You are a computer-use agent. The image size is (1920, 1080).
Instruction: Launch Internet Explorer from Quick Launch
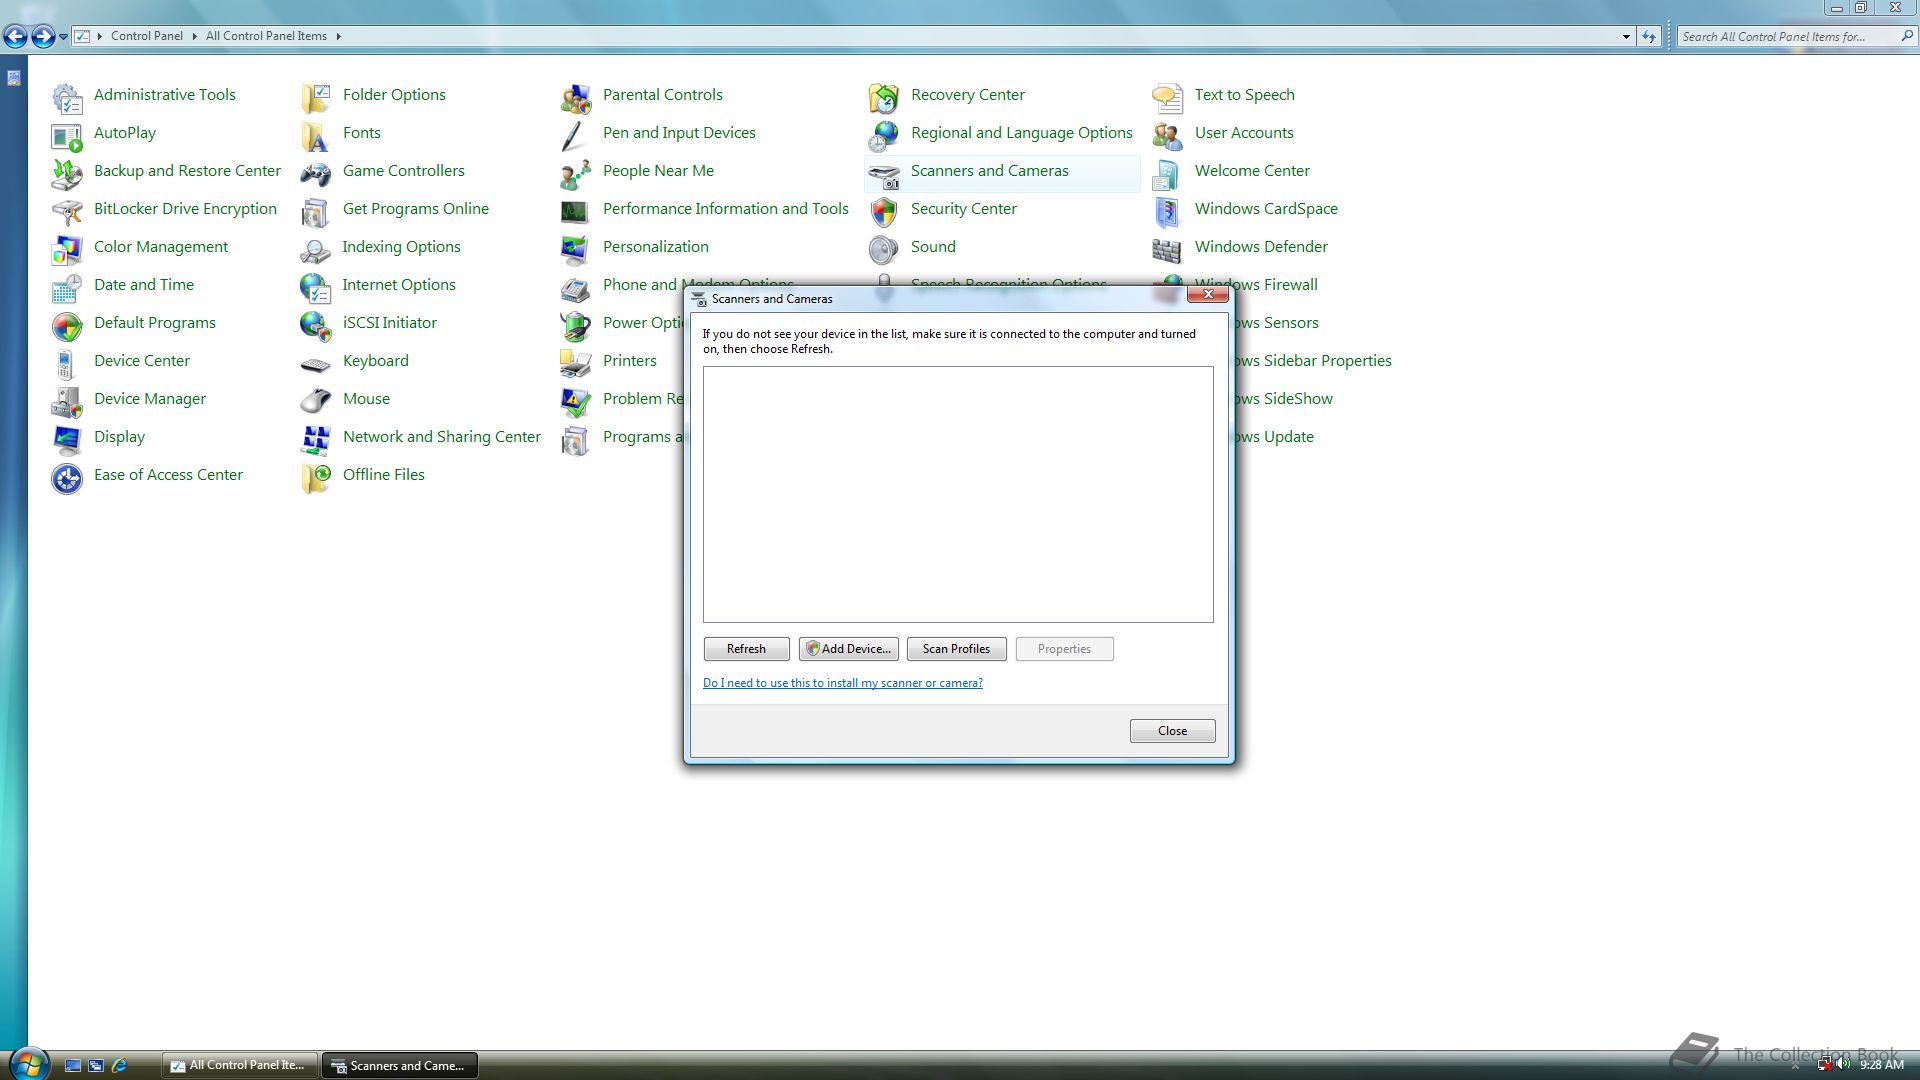point(120,1066)
